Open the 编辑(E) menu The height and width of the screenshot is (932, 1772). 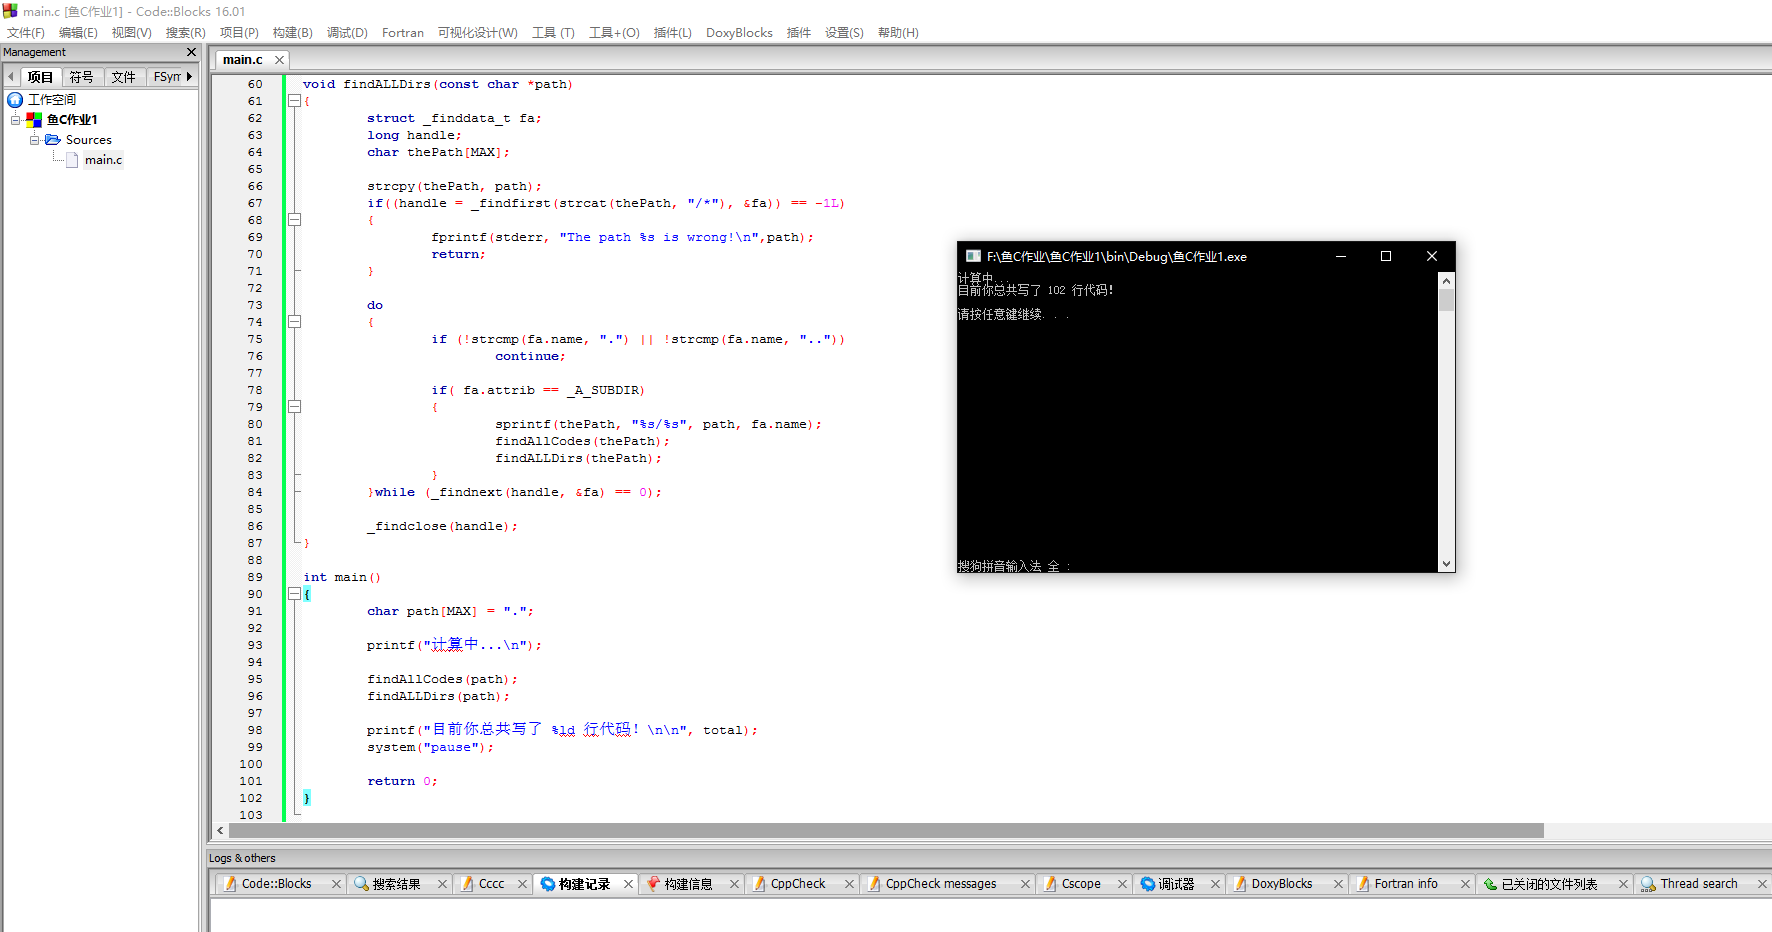click(78, 33)
